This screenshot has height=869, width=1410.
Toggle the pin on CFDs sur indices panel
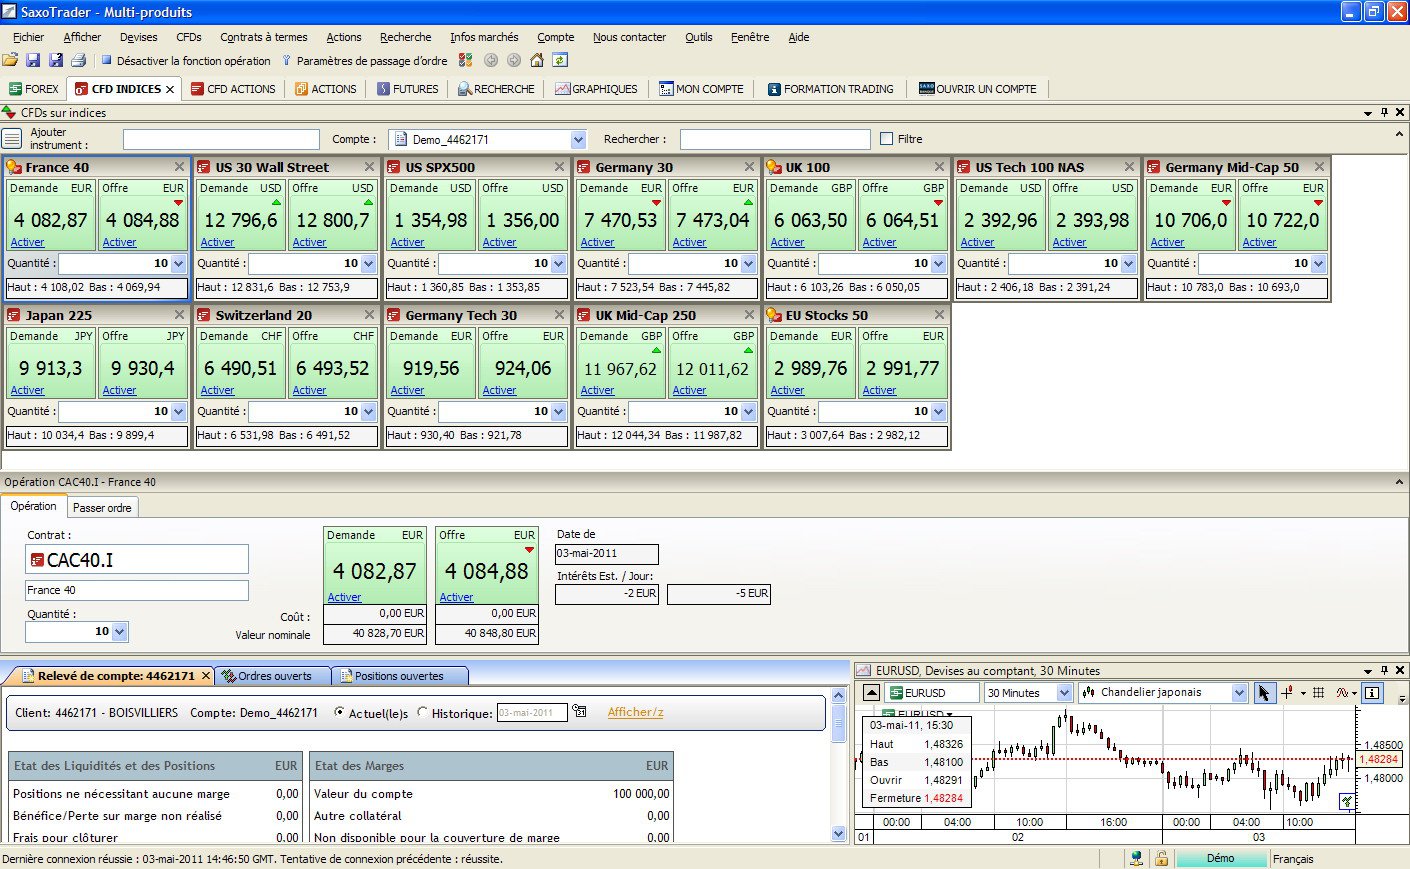[x=1384, y=113]
